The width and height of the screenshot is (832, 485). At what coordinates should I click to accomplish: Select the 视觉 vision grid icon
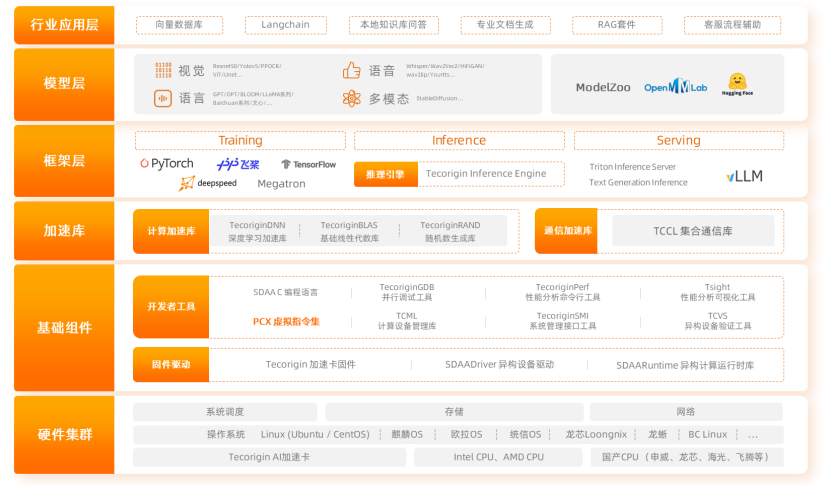point(163,70)
